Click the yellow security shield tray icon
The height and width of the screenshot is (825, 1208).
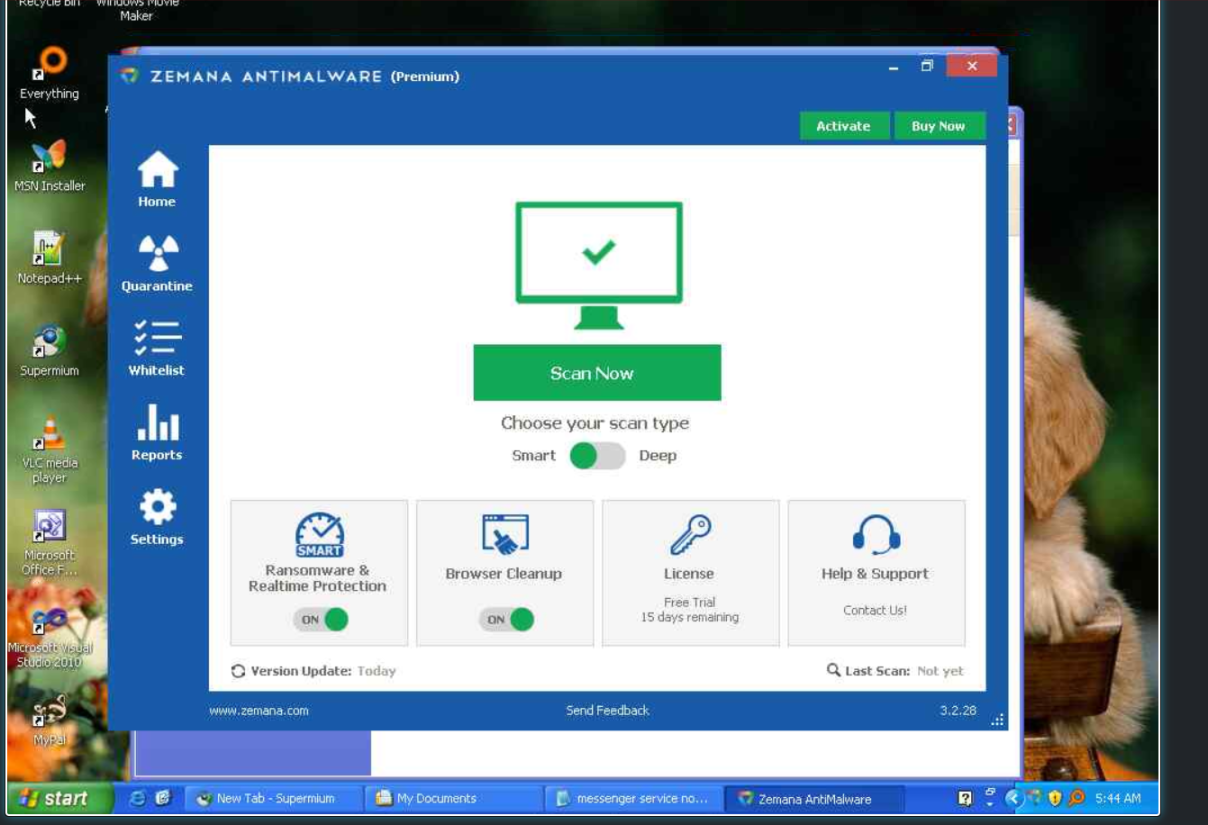pyautogui.click(x=1054, y=798)
